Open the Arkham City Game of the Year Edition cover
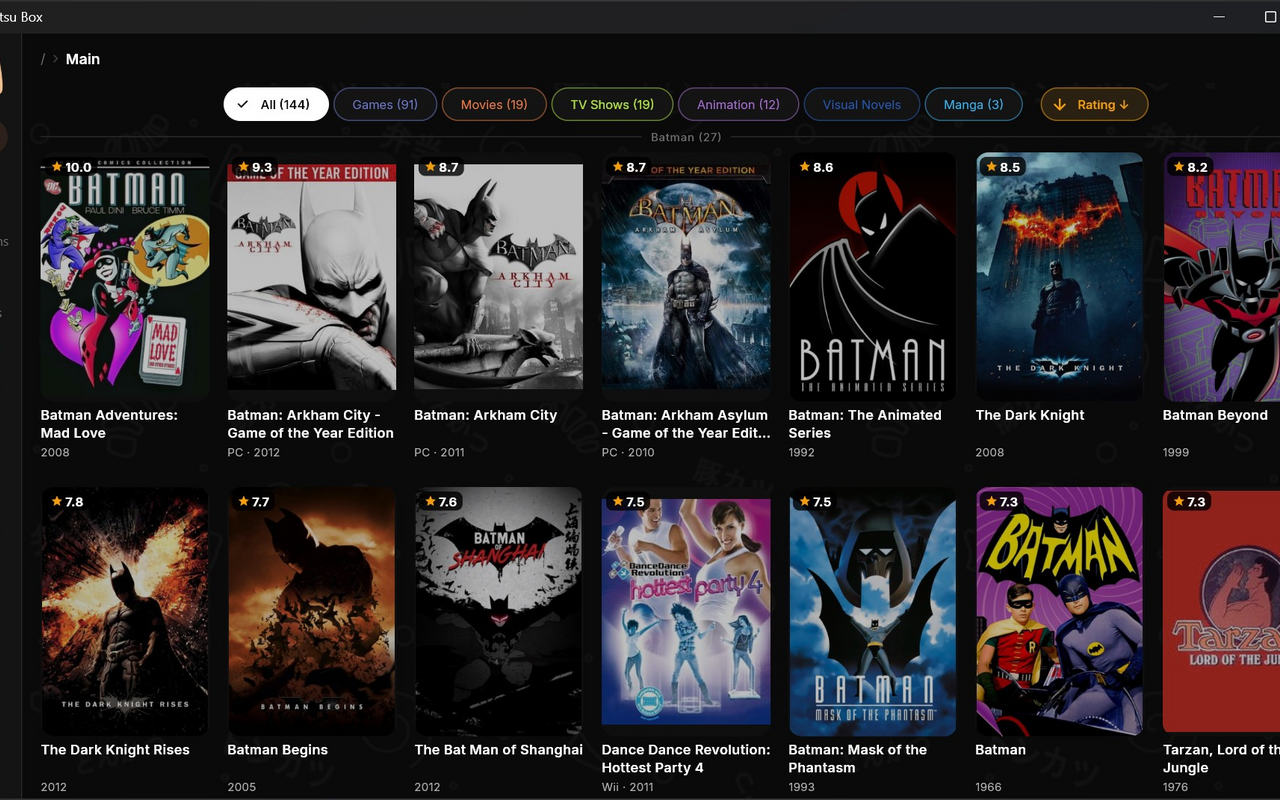The height and width of the screenshot is (800, 1280). pos(312,277)
